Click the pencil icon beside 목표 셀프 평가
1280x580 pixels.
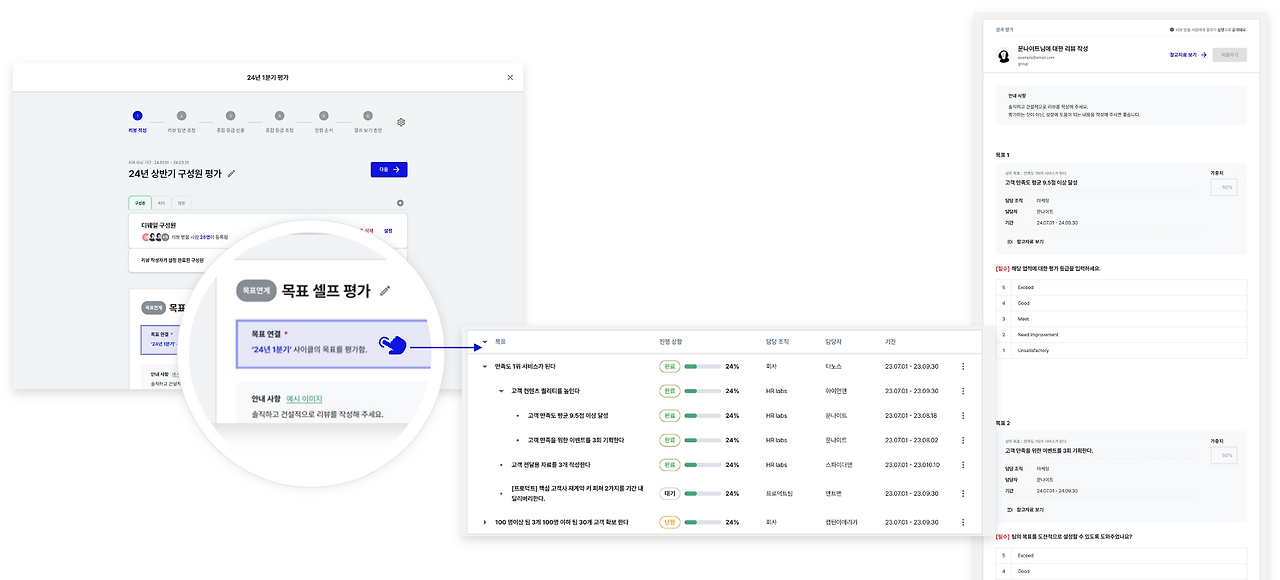point(386,291)
